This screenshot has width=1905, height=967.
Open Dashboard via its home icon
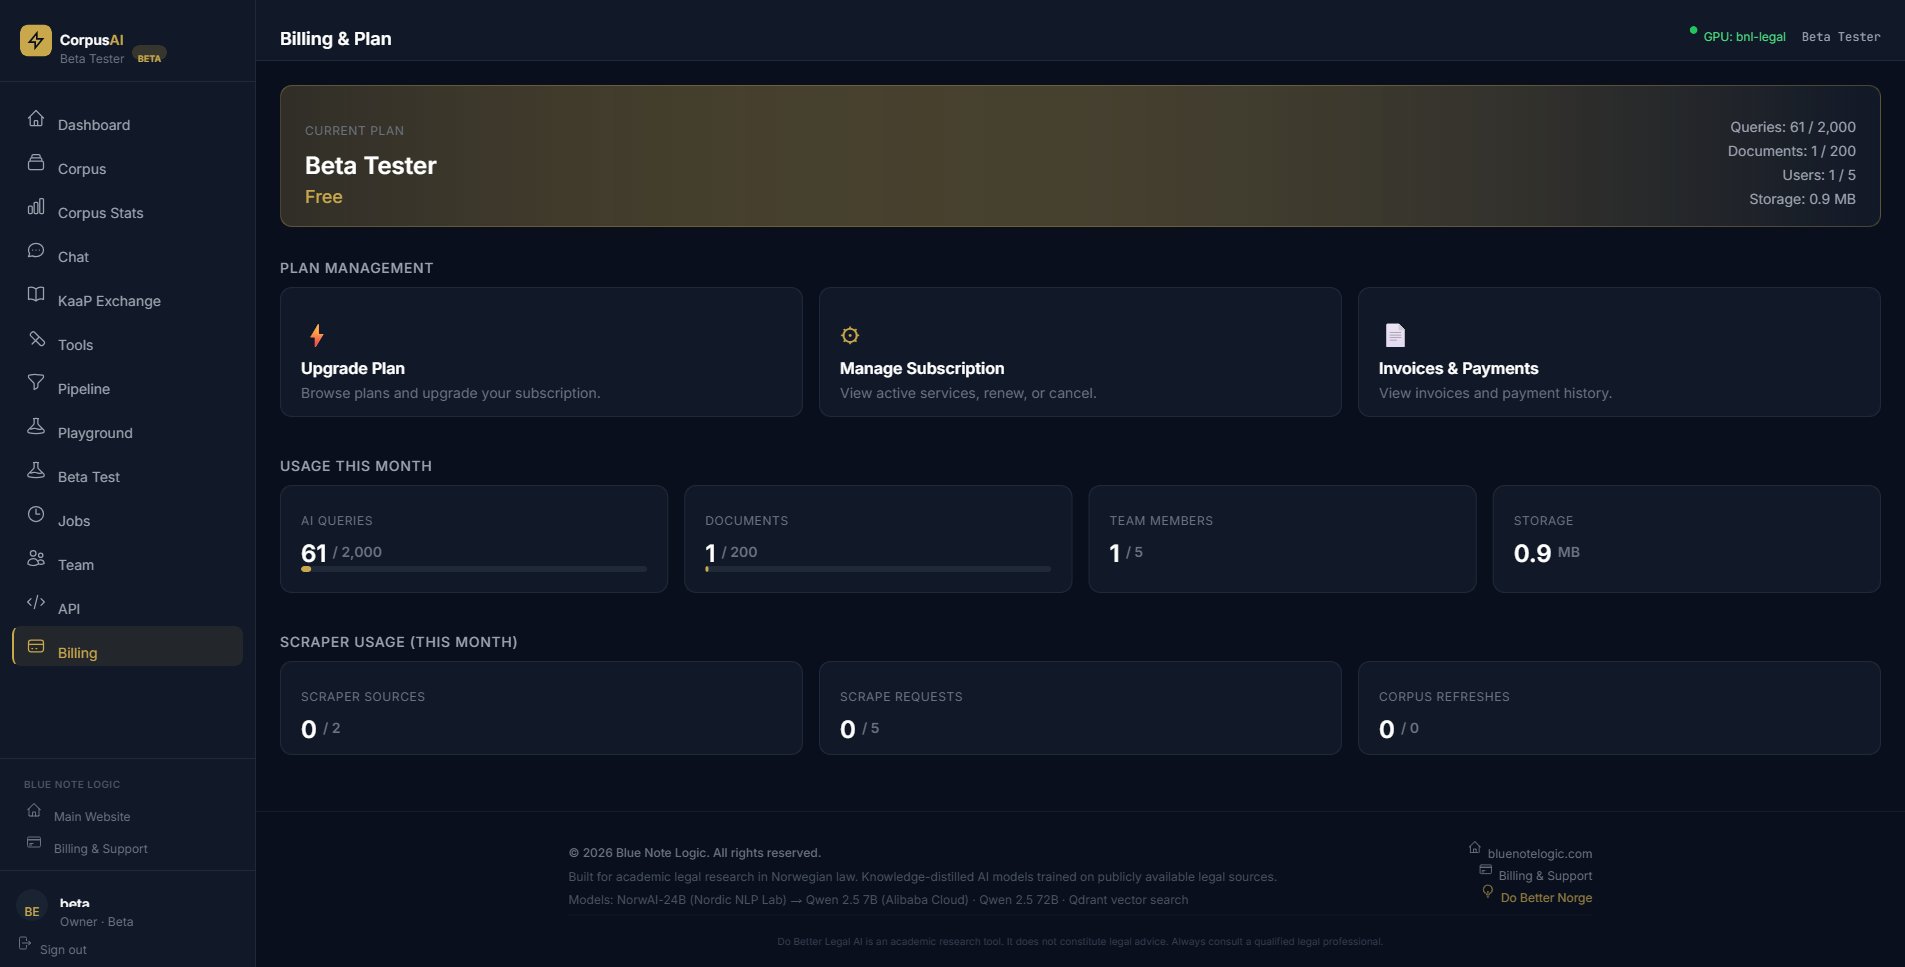click(36, 119)
